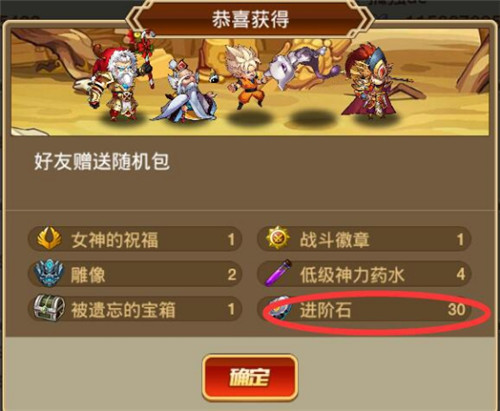
Task: Click the 好友赠送随机包 description text
Action: pos(102,162)
